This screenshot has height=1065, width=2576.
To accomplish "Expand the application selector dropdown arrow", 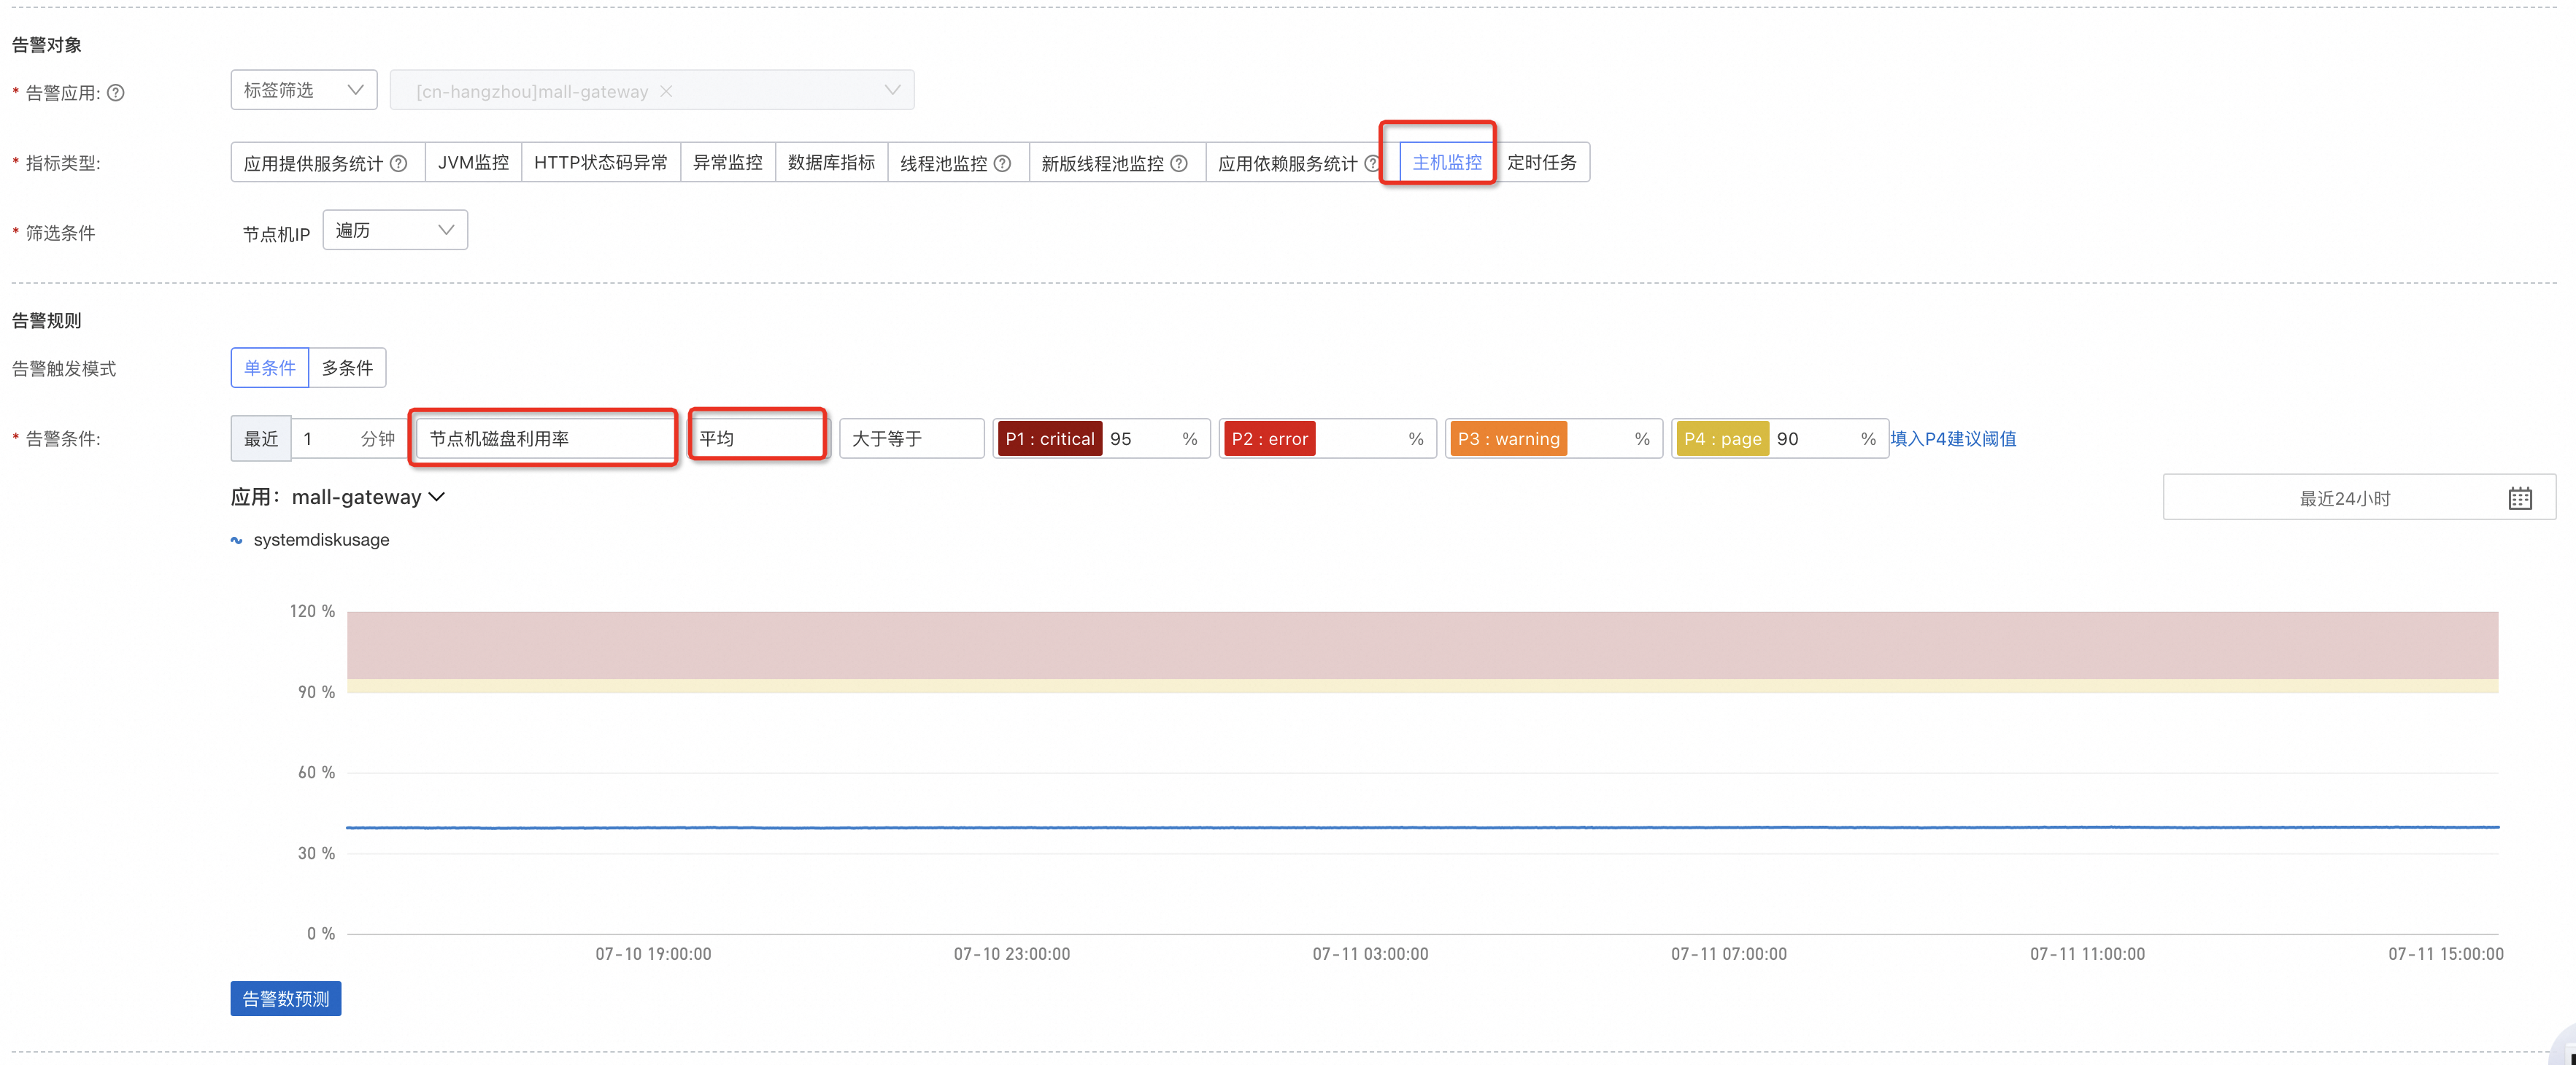I will tap(892, 90).
